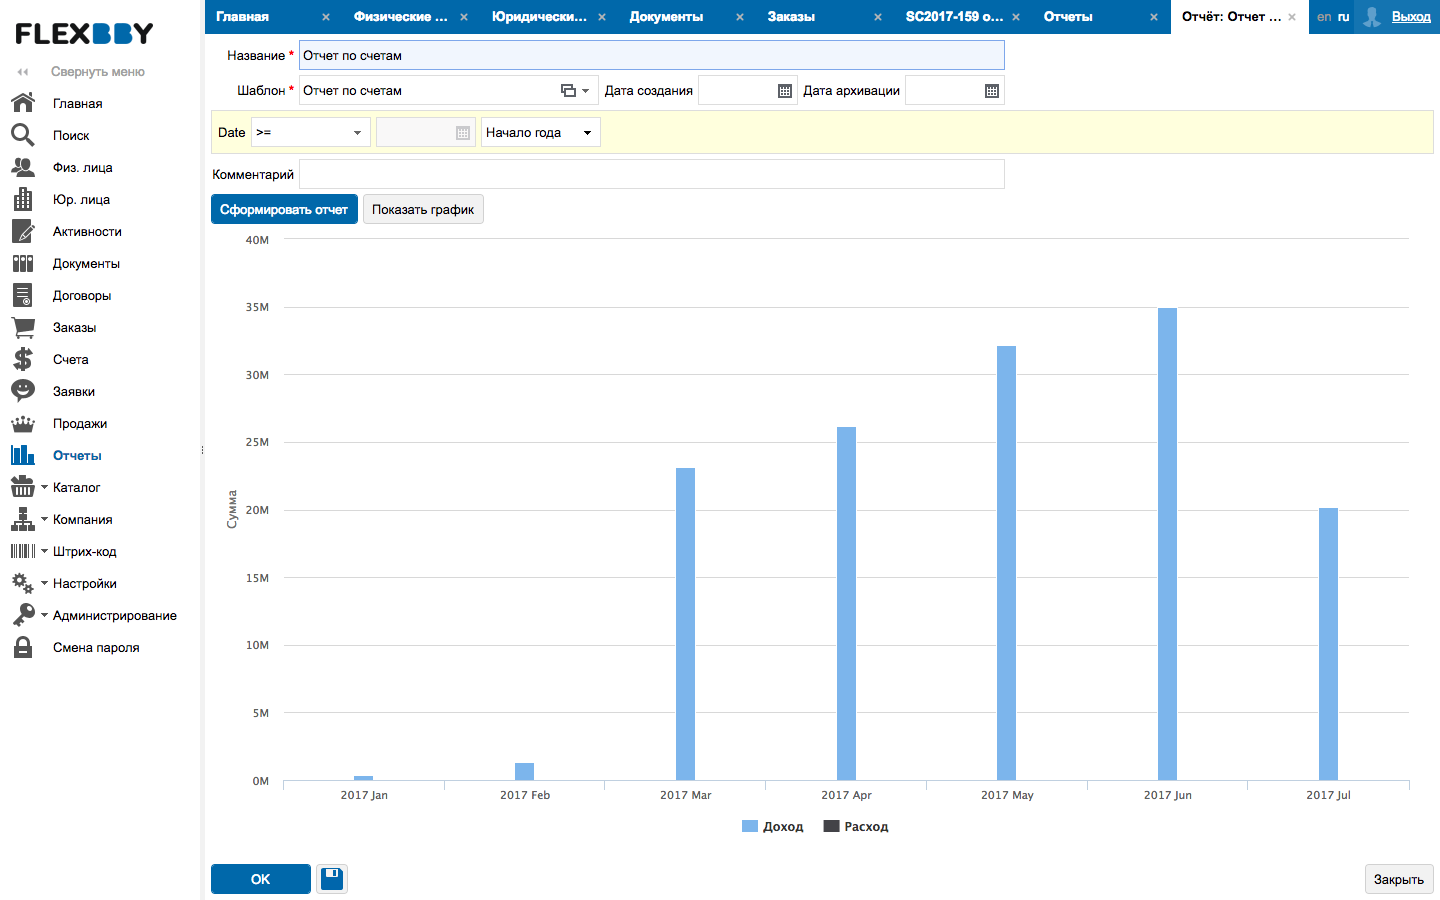Open calendar picker for Дата архивации

(x=991, y=91)
